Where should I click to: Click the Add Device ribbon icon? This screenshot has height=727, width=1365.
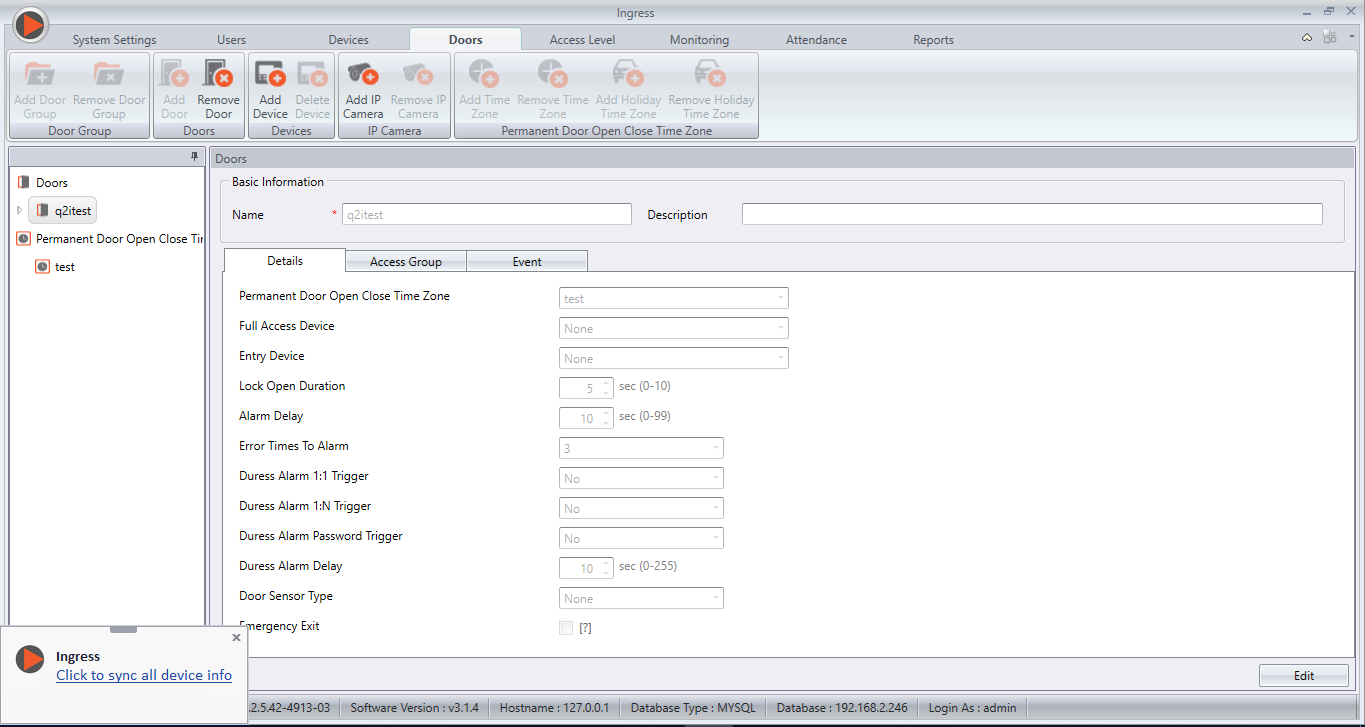(x=270, y=75)
